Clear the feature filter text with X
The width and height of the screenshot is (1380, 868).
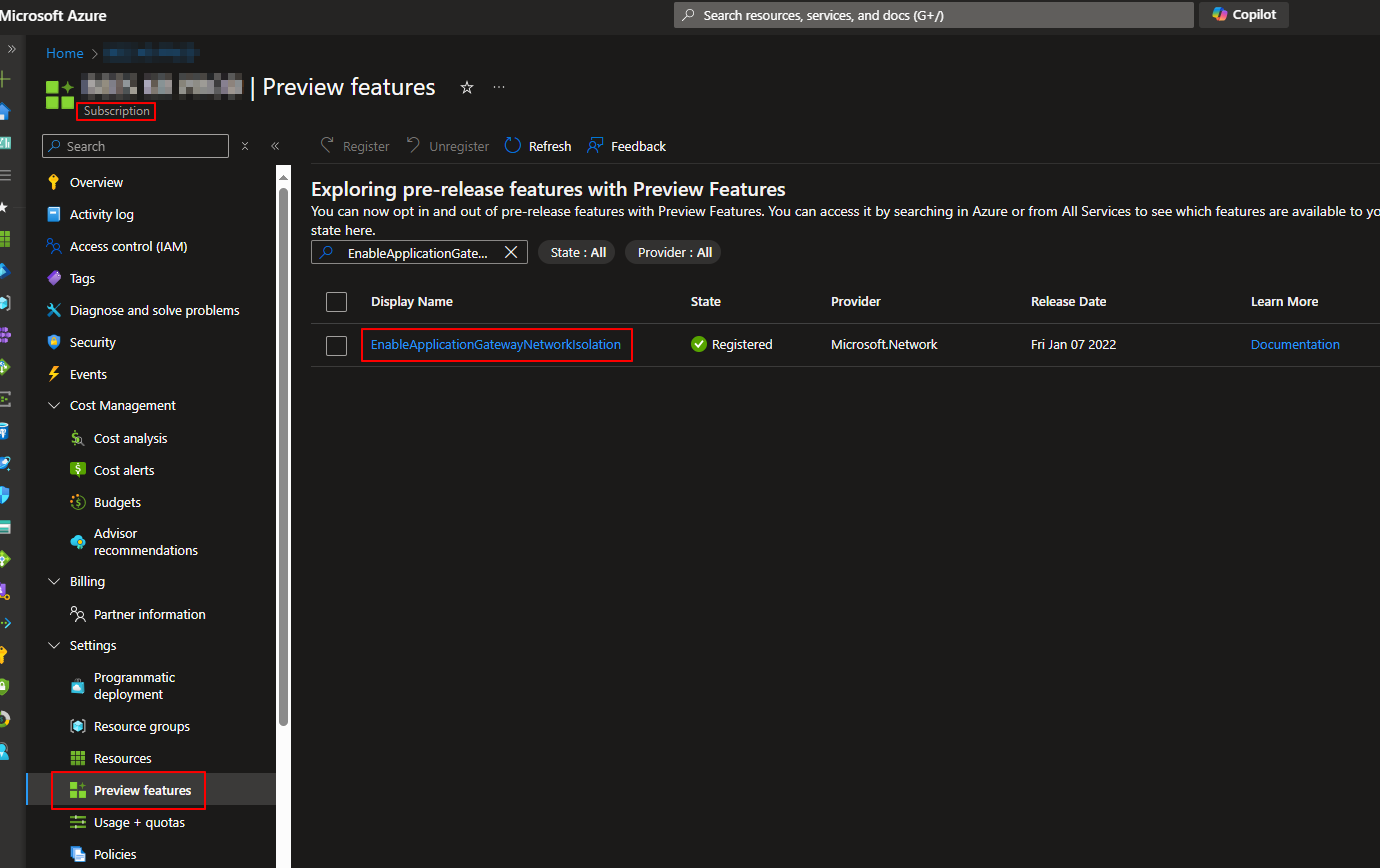pyautogui.click(x=511, y=252)
